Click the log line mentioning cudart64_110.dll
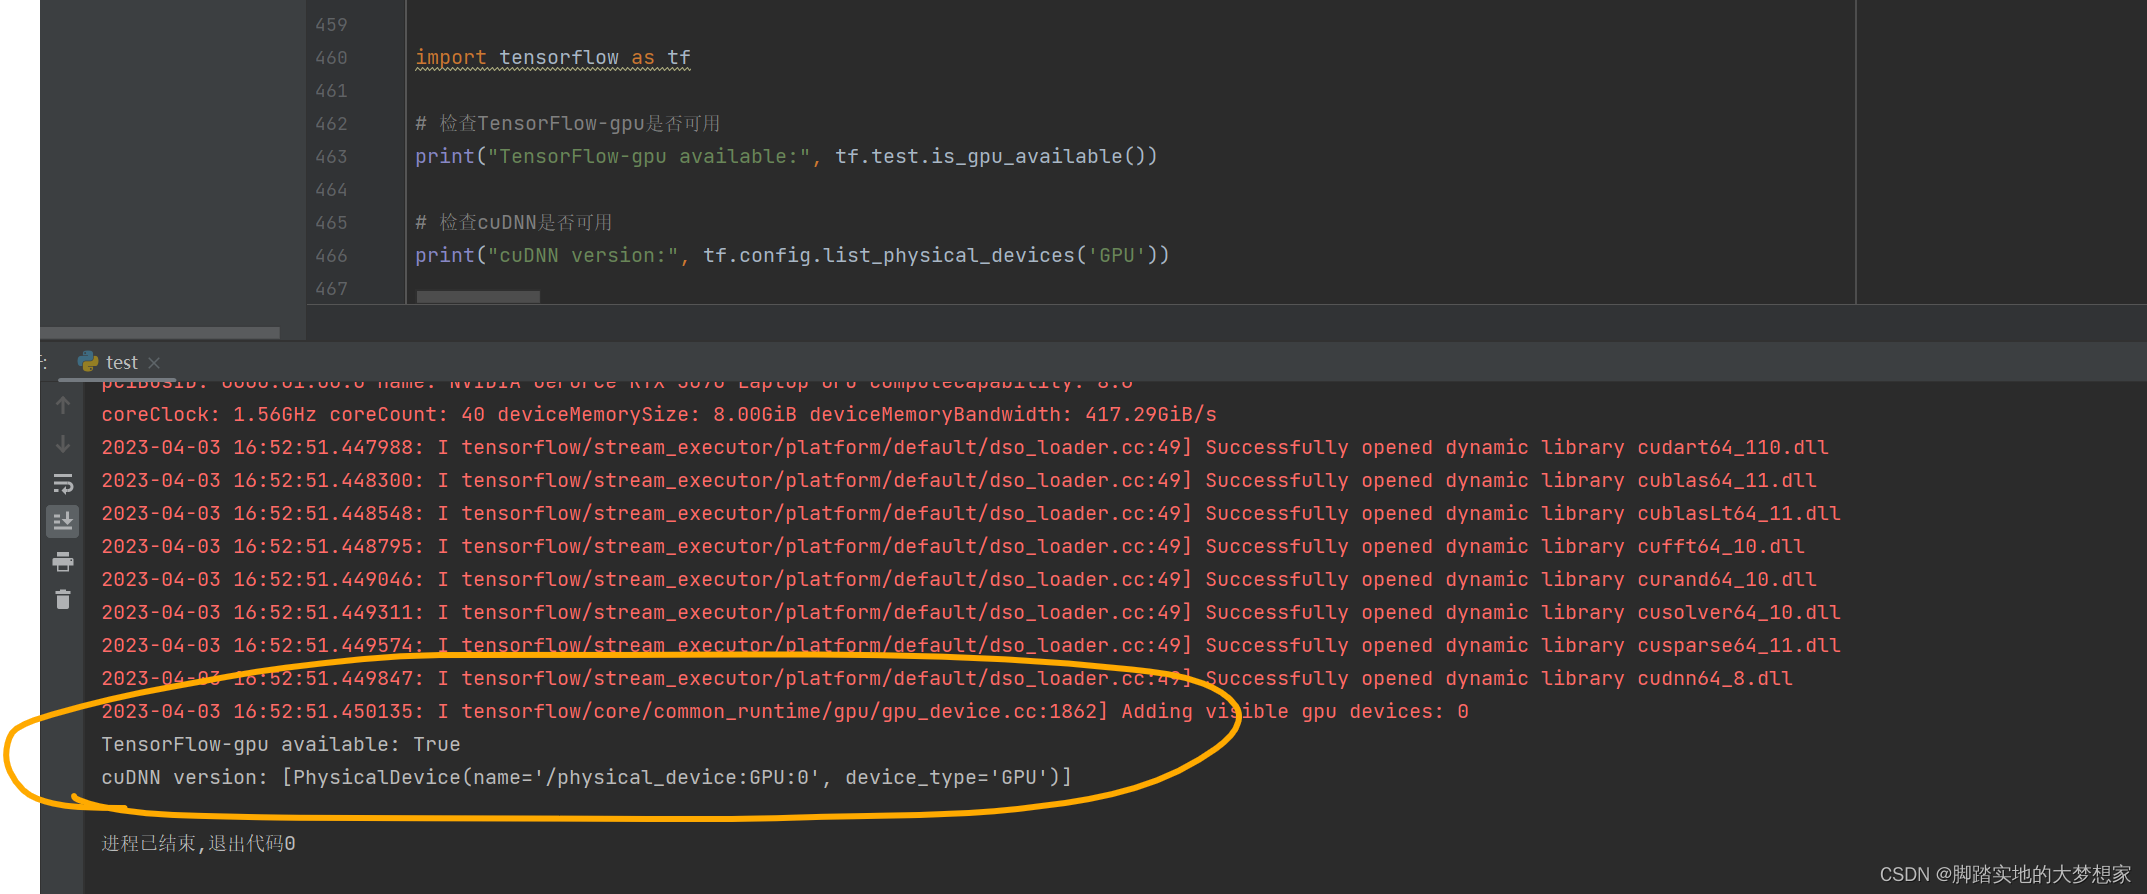The width and height of the screenshot is (2147, 894). pos(965,448)
